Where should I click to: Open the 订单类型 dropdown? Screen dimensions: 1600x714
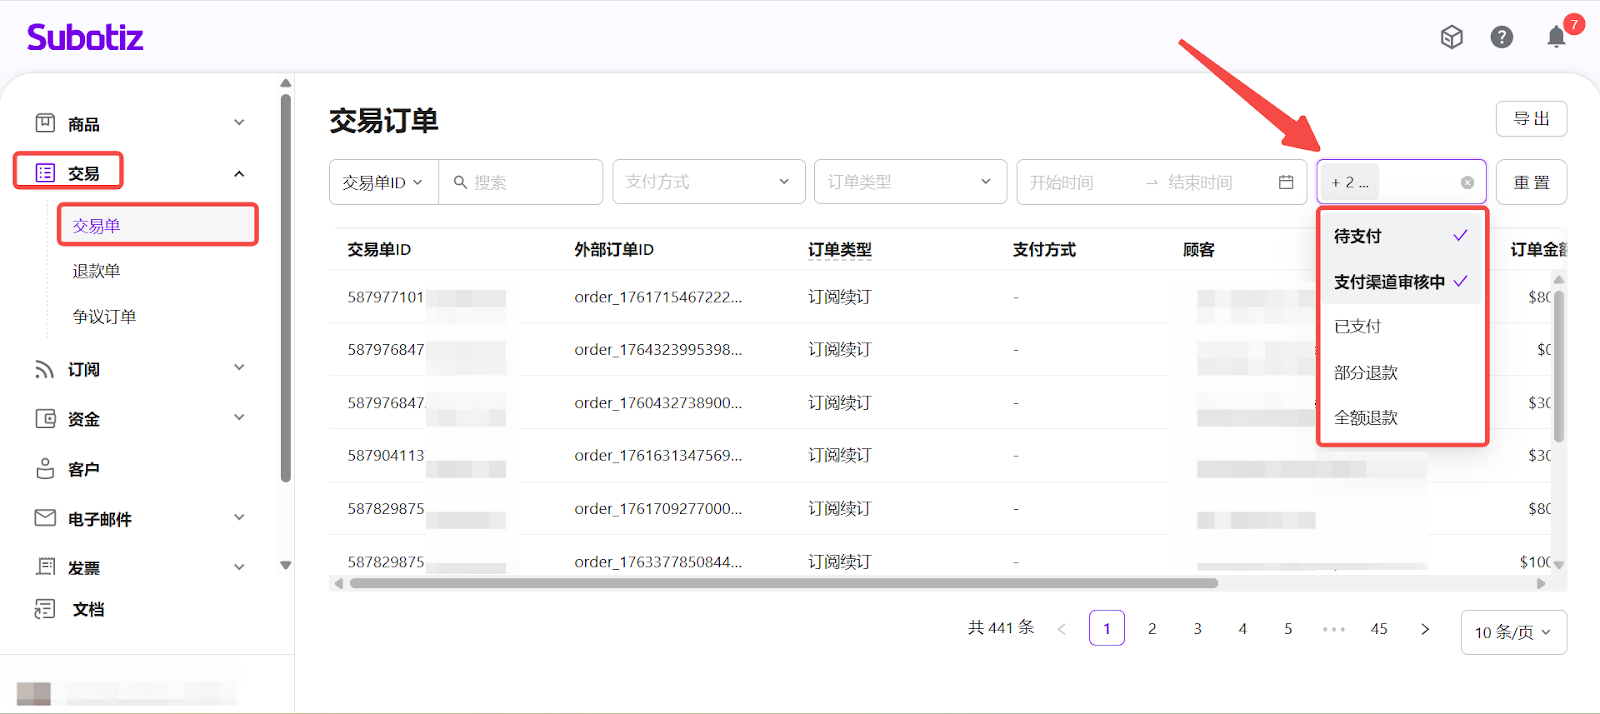point(909,182)
